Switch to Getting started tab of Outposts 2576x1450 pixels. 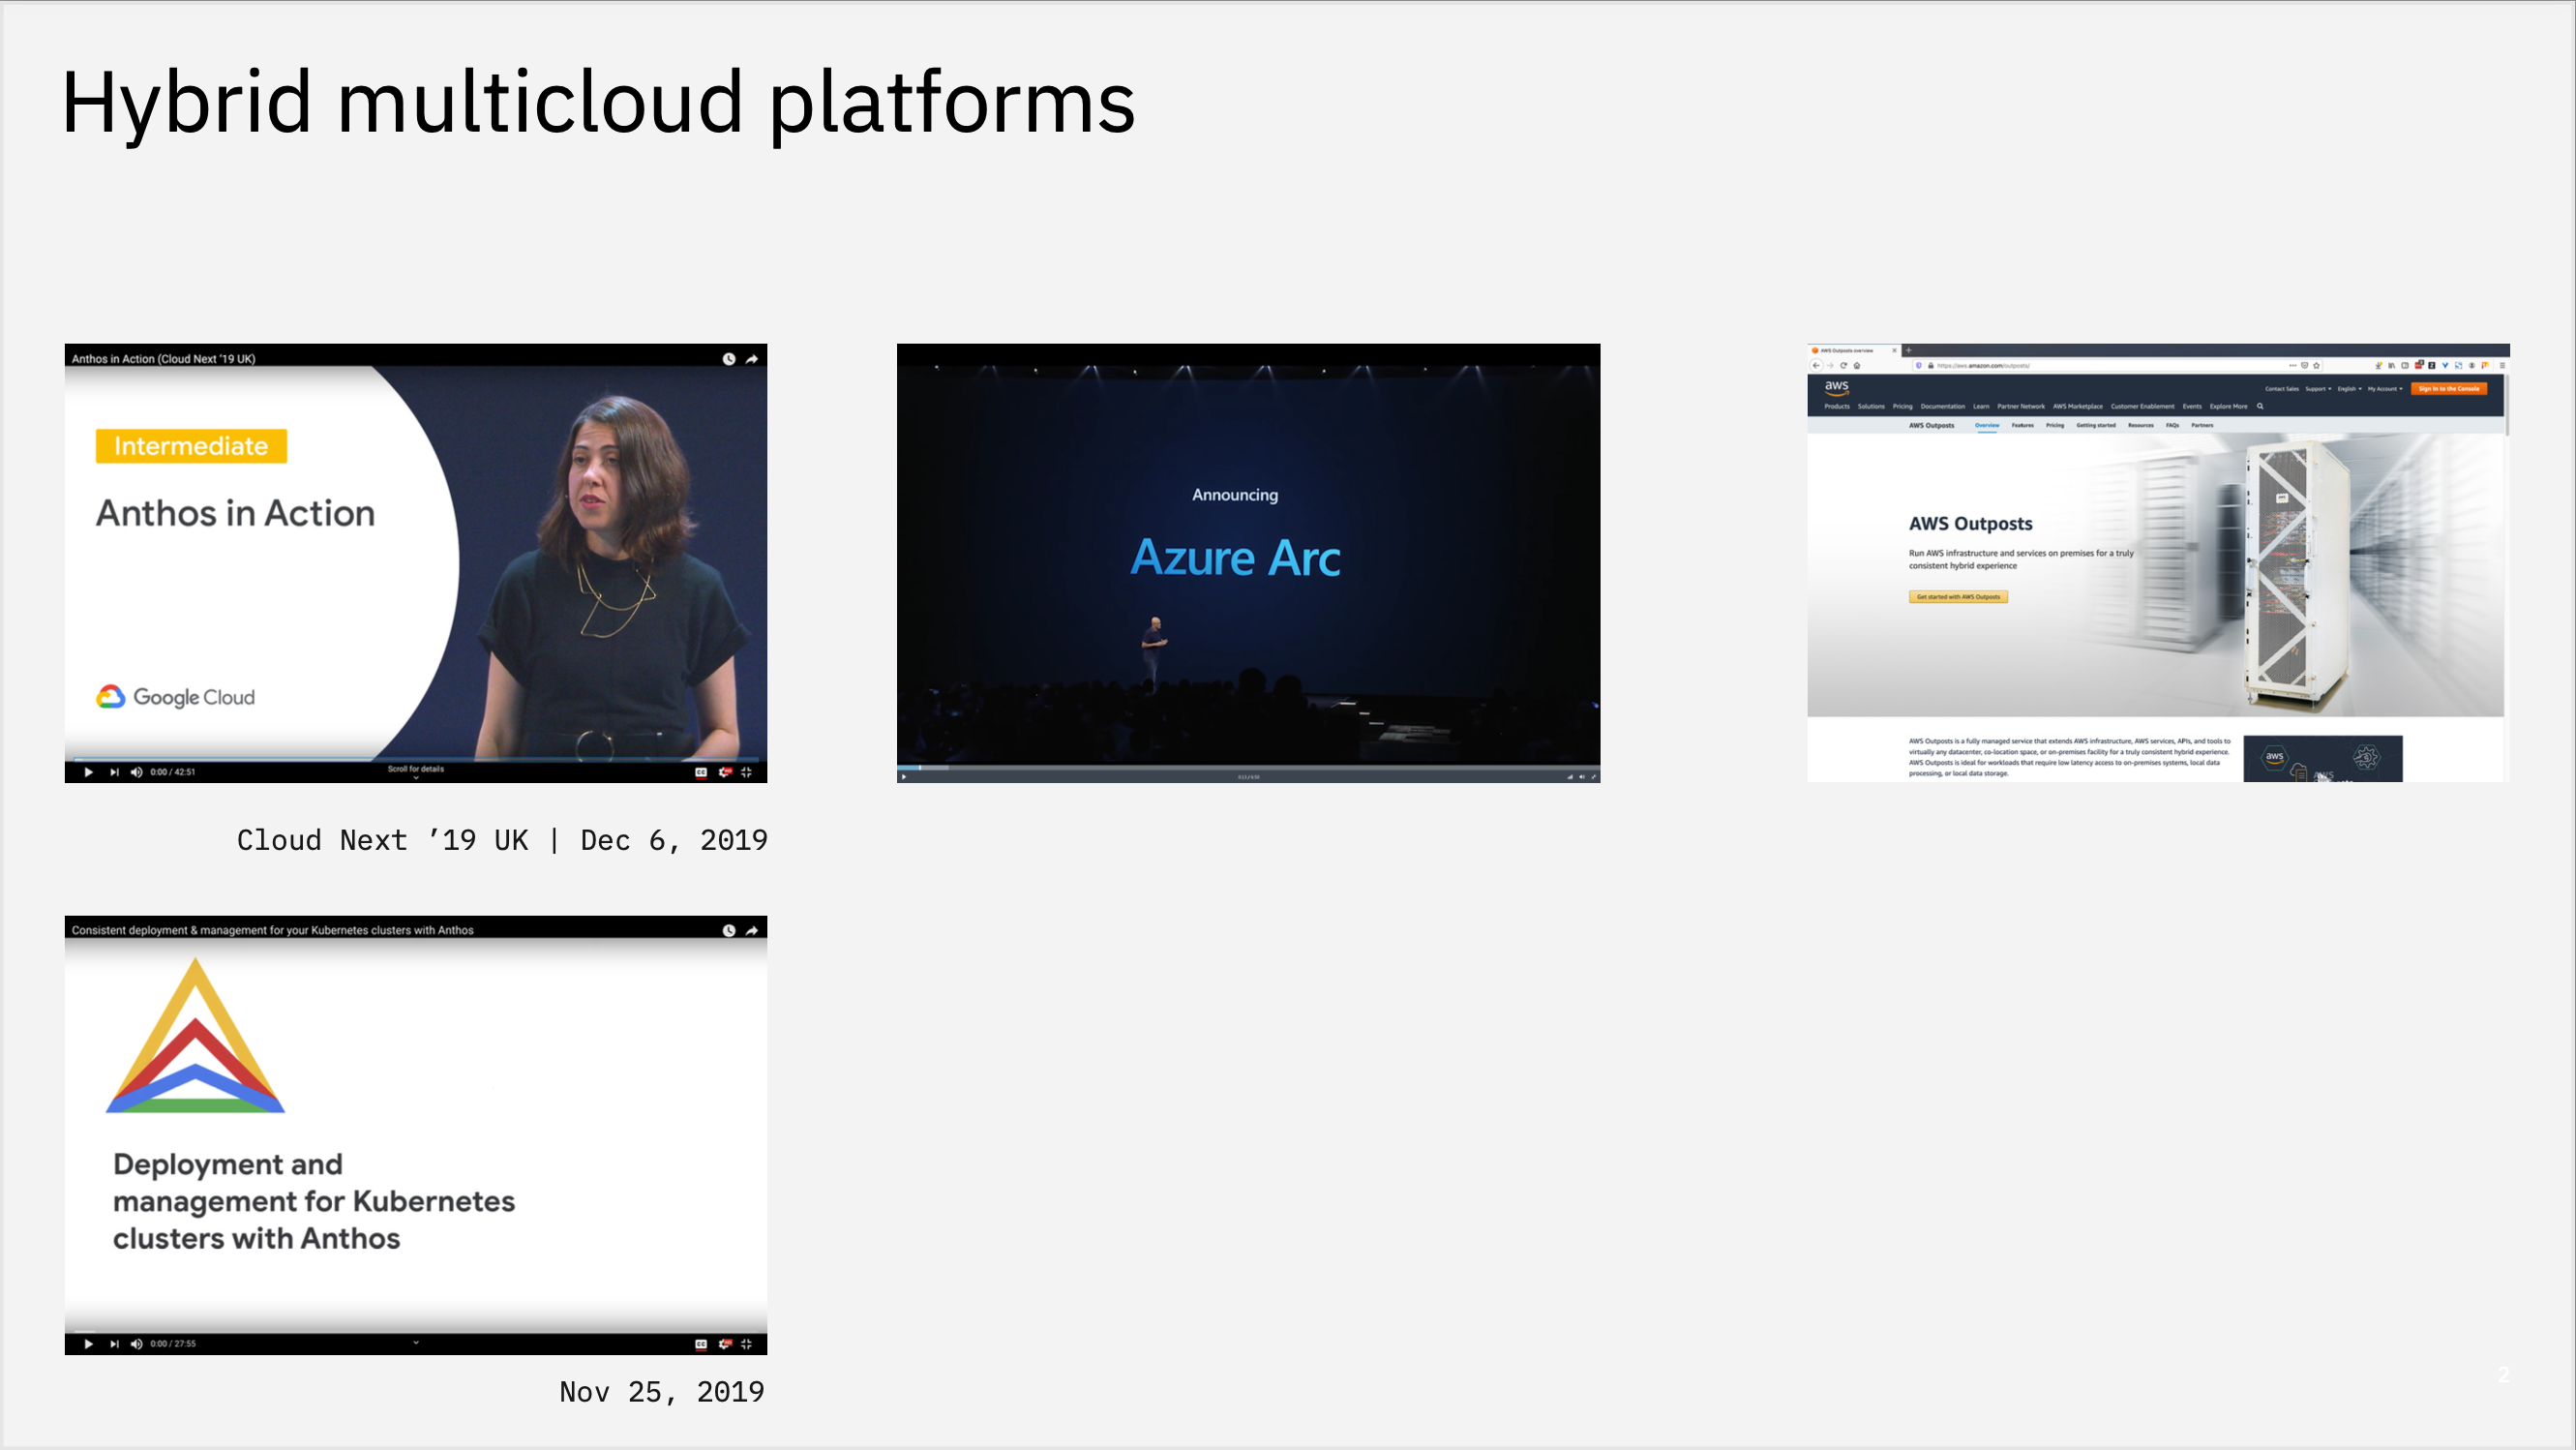pyautogui.click(x=2097, y=425)
